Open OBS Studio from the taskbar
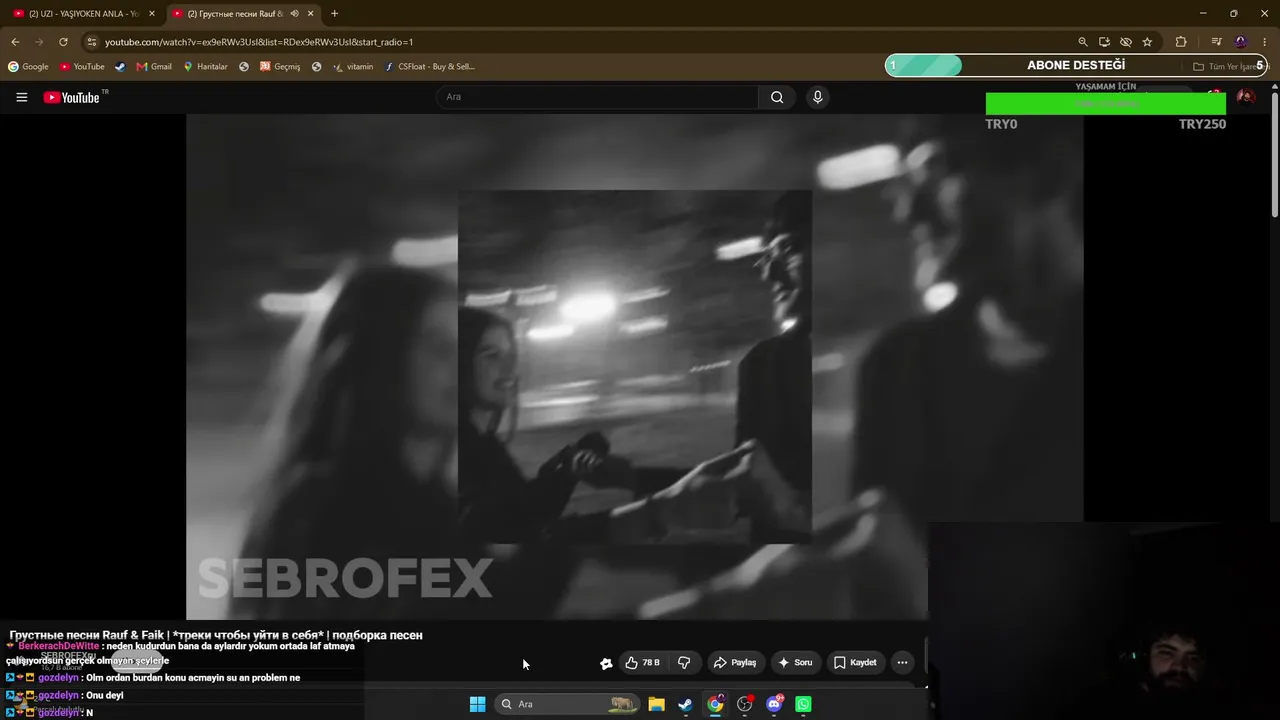 click(x=745, y=704)
